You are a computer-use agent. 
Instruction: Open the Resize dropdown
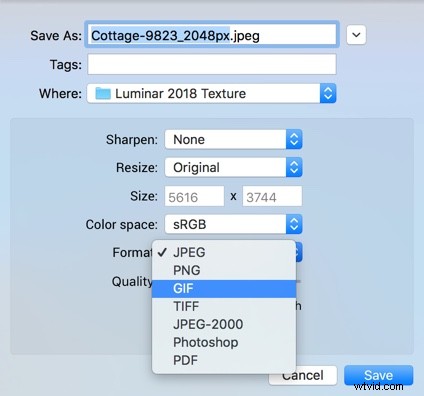(233, 167)
